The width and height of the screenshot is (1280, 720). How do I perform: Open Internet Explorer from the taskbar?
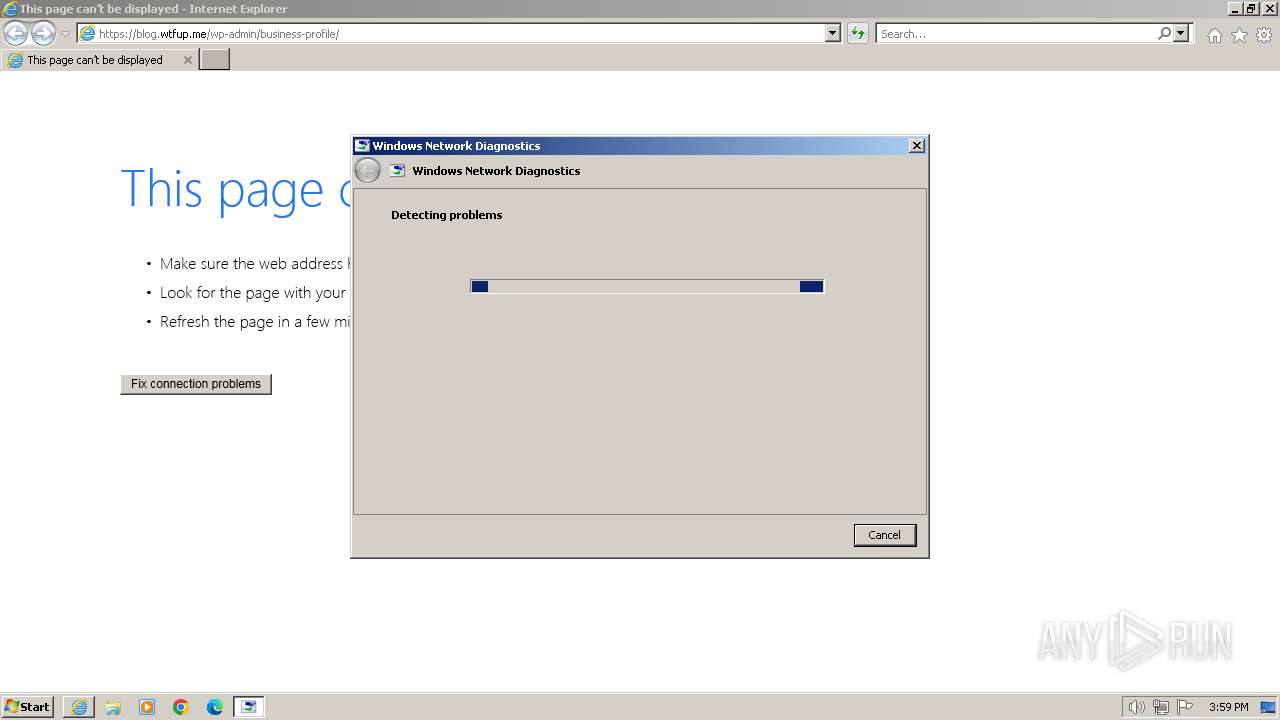[x=79, y=707]
